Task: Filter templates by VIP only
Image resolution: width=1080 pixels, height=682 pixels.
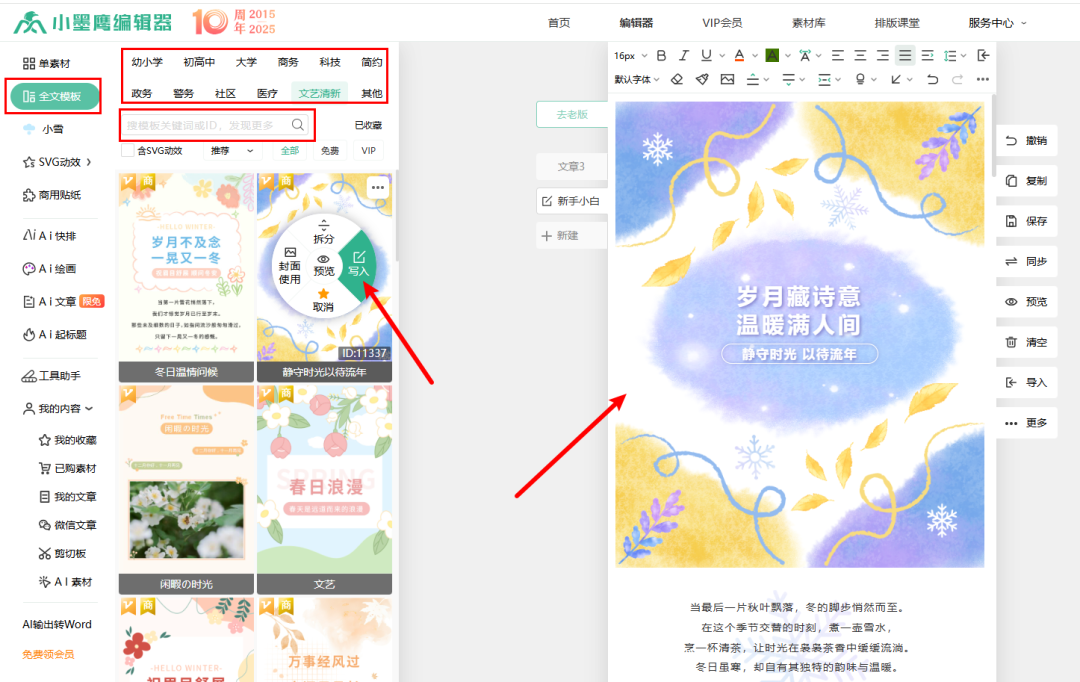Action: click(369, 151)
